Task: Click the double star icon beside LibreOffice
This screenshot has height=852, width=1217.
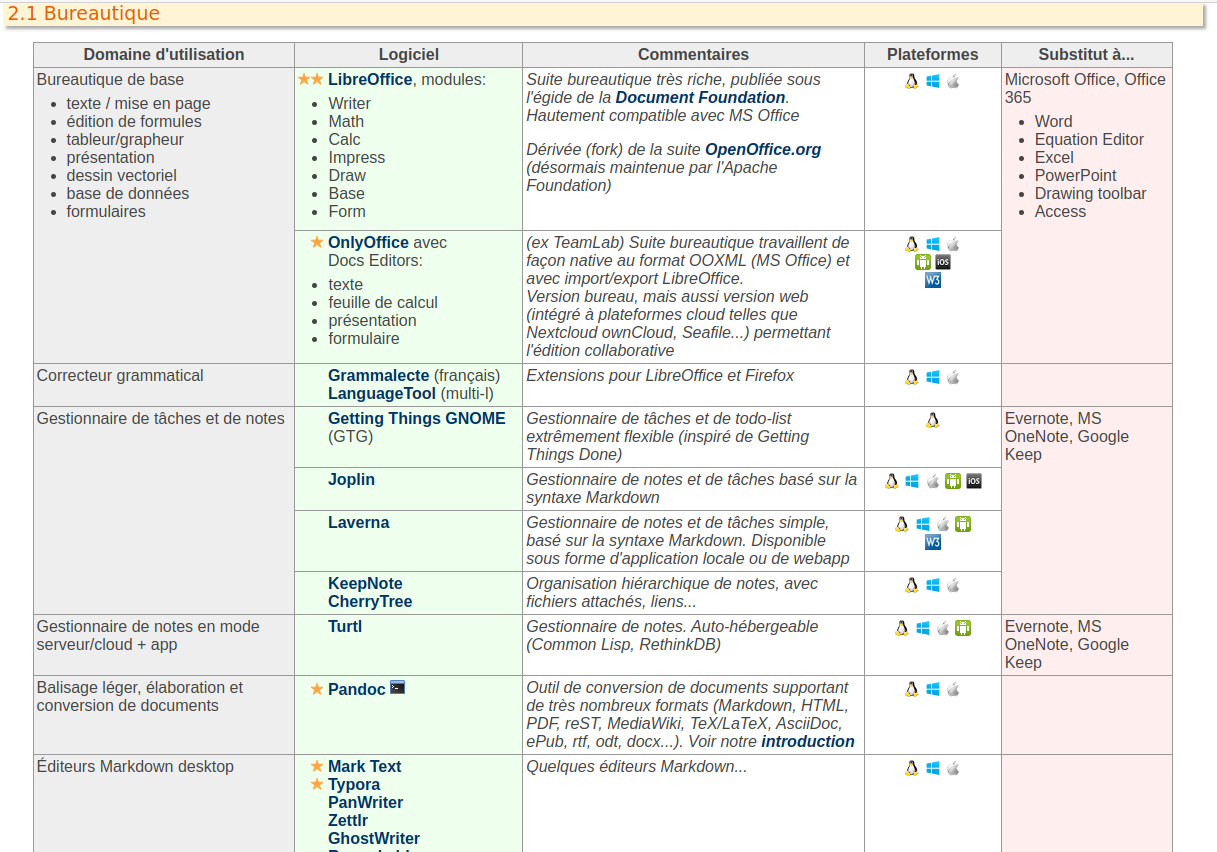Action: 310,80
